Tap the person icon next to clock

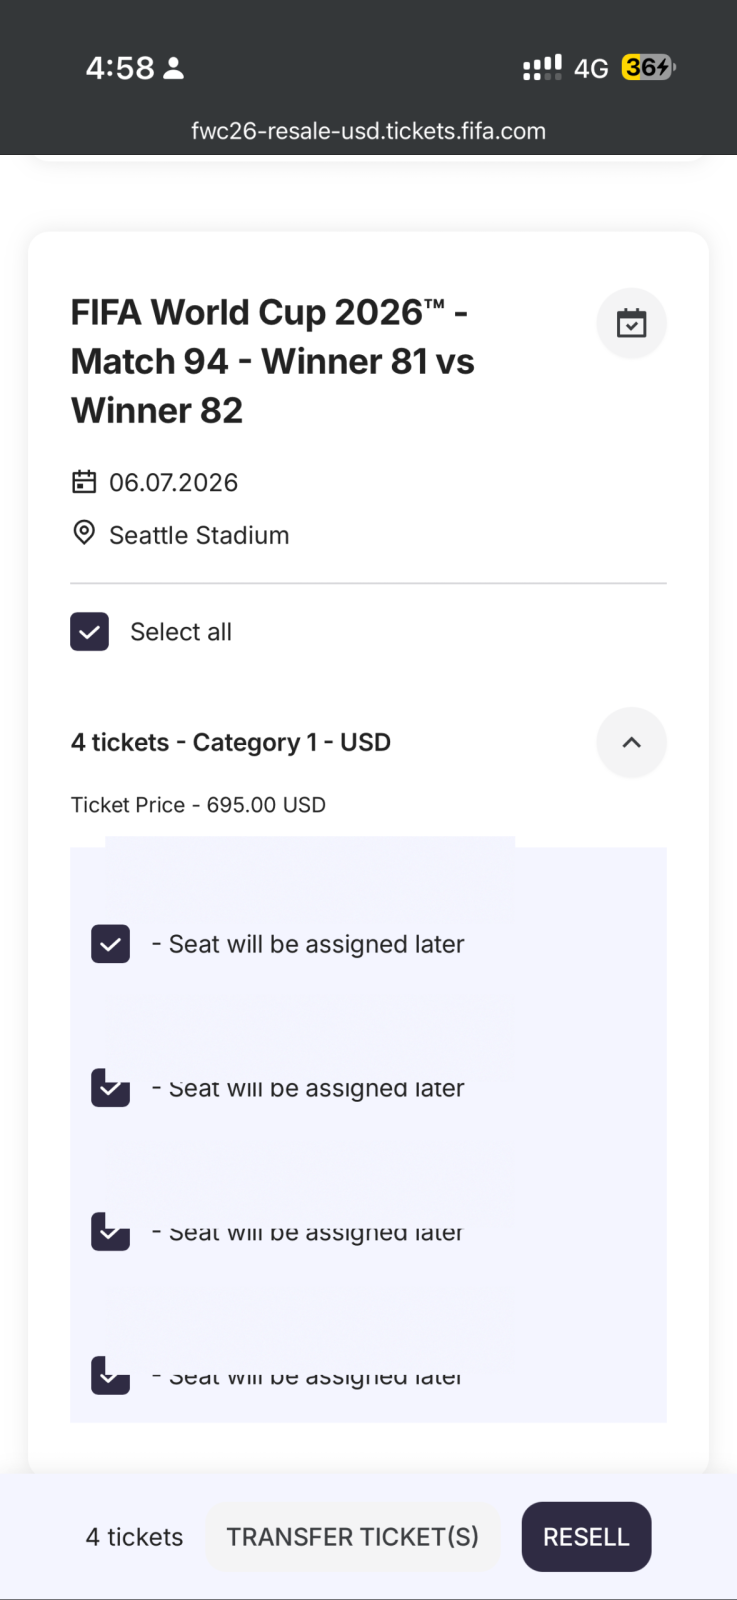coord(173,68)
